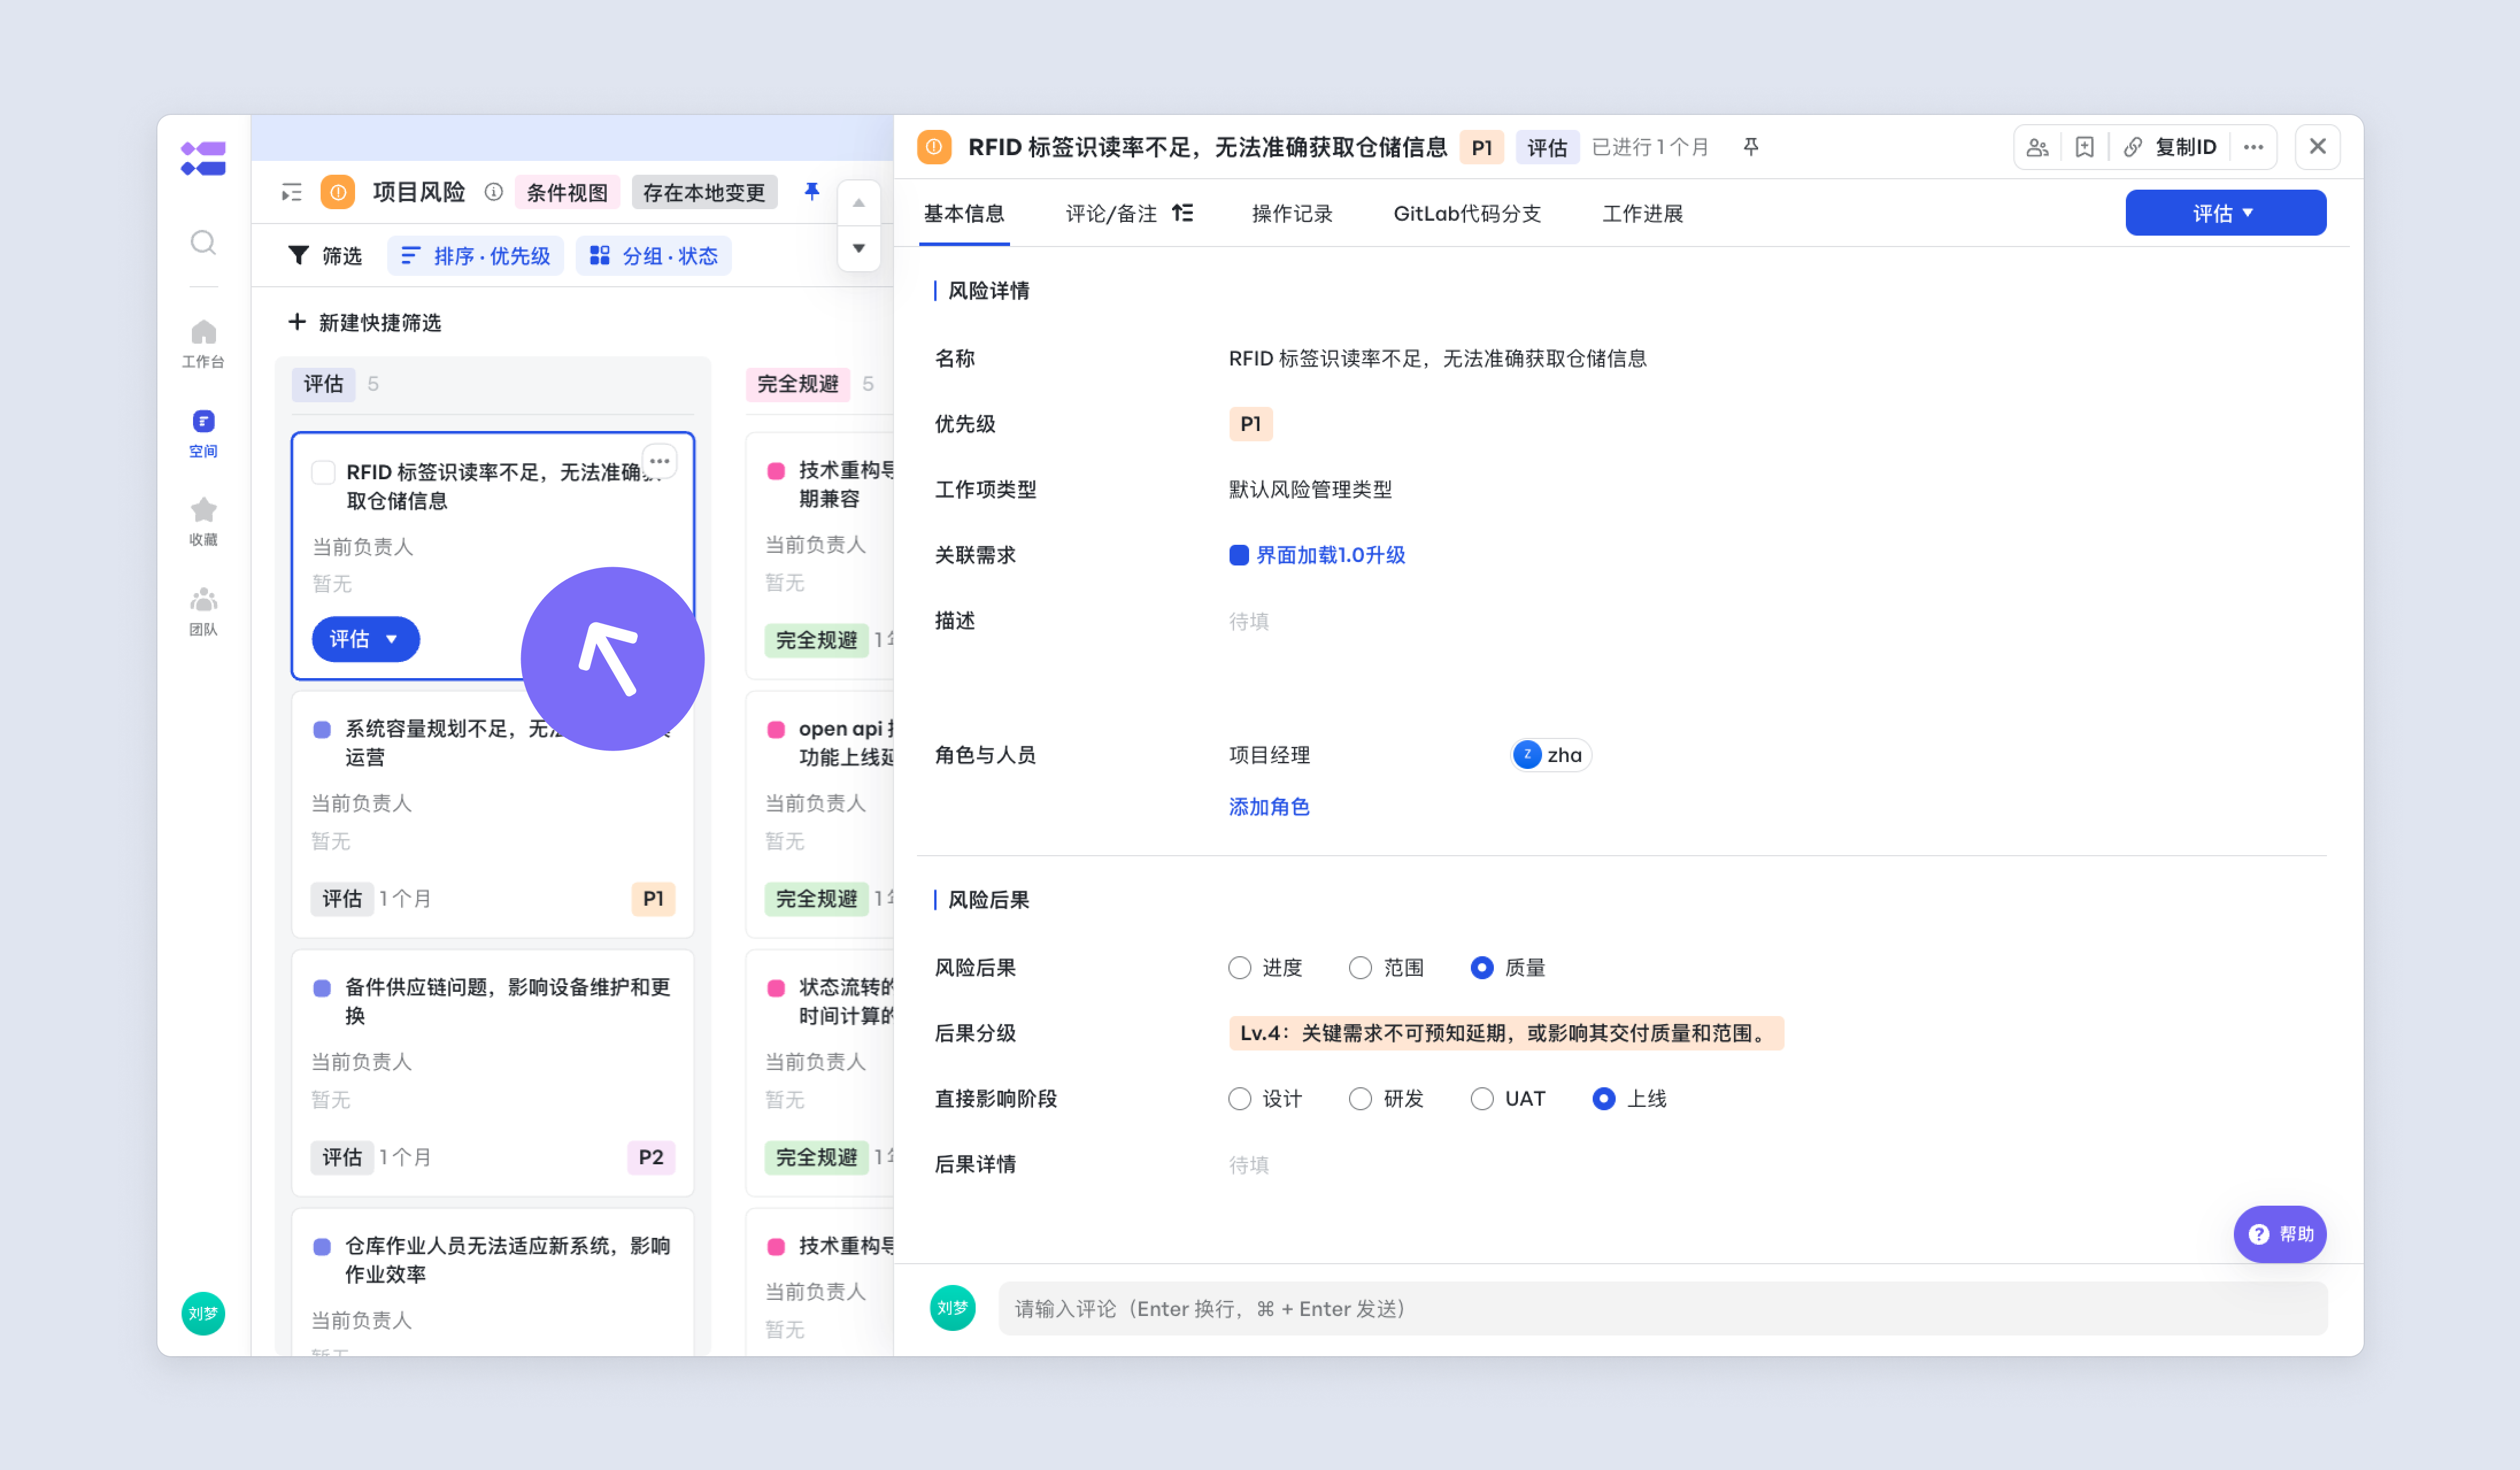Select 研发 impact stage radio
The image size is (2520, 1470).
click(x=1360, y=1098)
